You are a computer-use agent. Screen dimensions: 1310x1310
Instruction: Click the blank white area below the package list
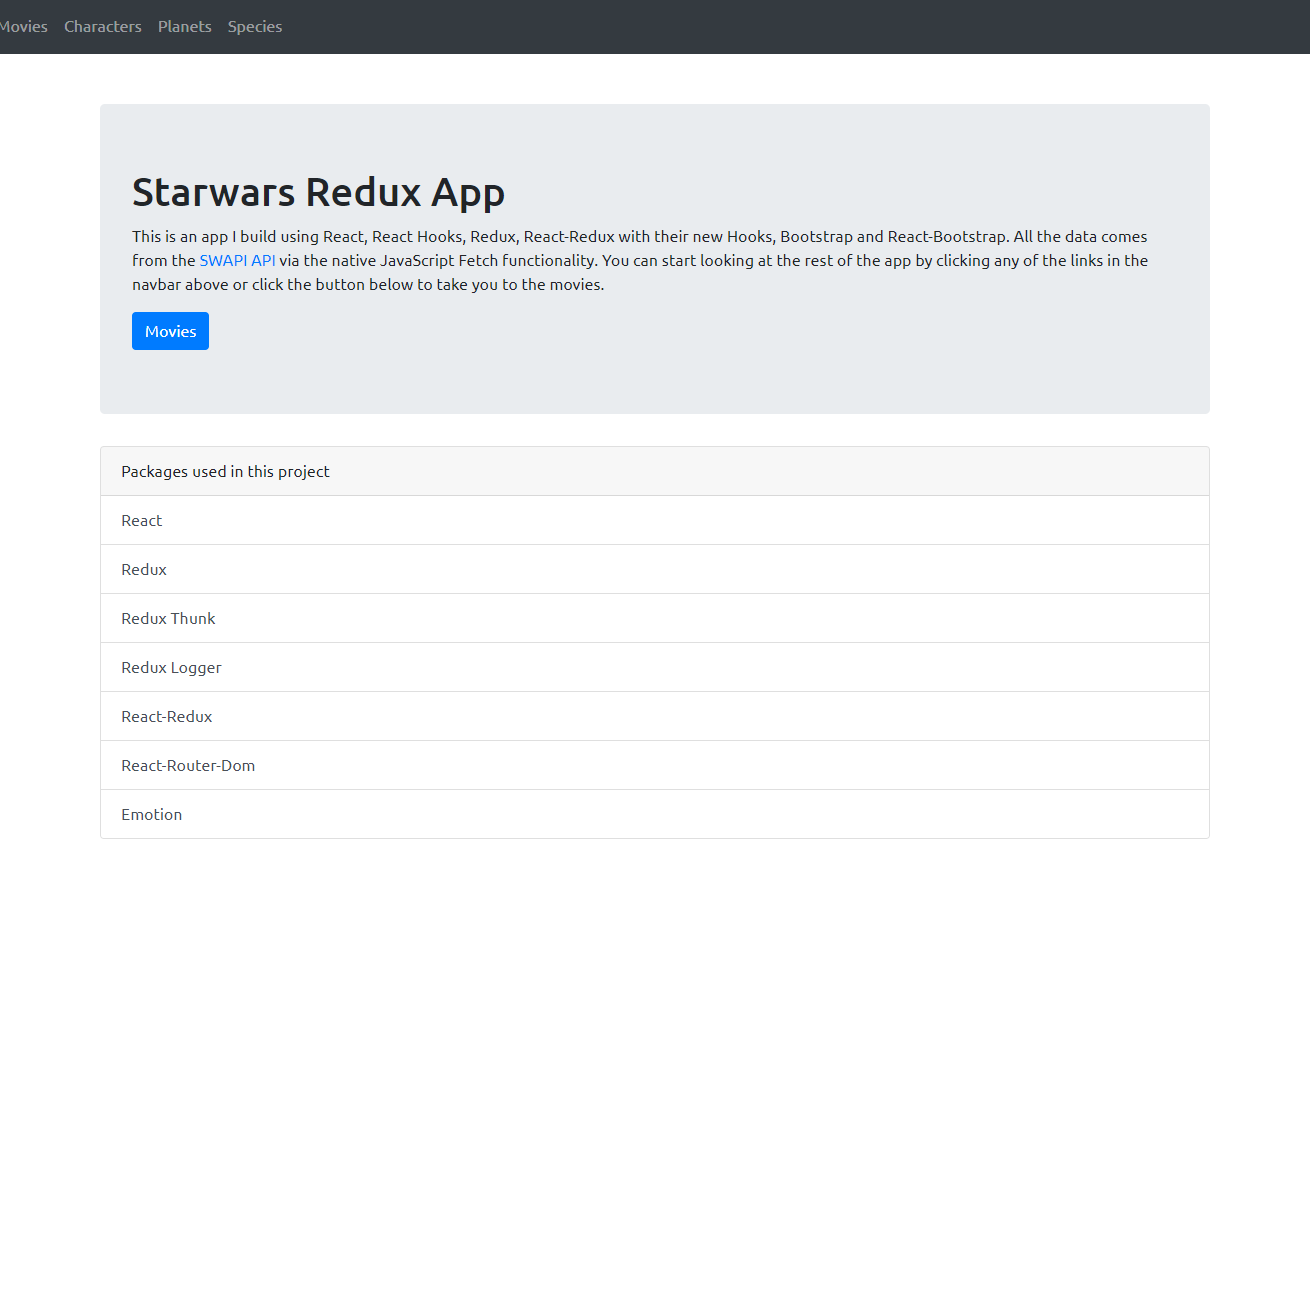[655, 1070]
